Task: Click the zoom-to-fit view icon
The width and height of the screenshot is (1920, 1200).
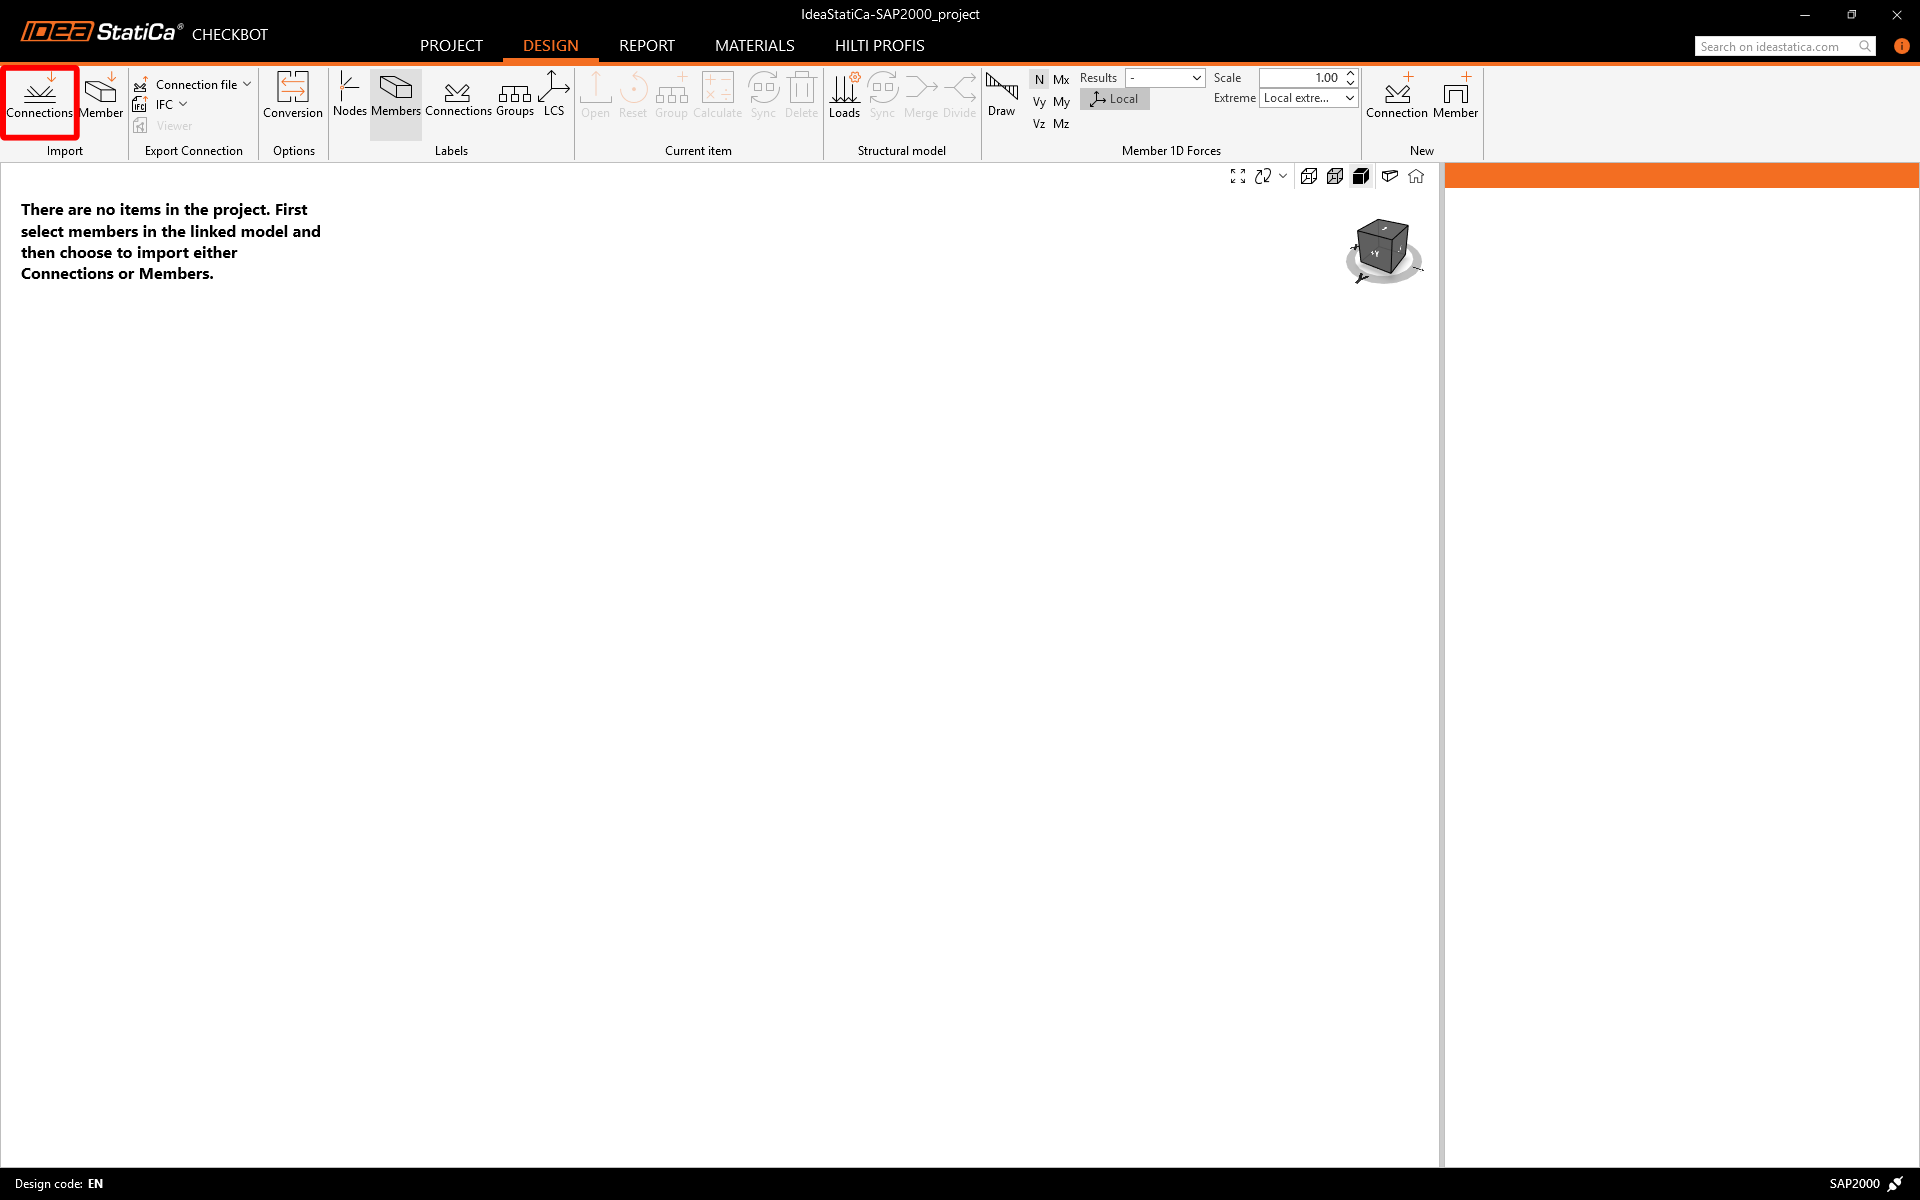Action: pyautogui.click(x=1238, y=176)
